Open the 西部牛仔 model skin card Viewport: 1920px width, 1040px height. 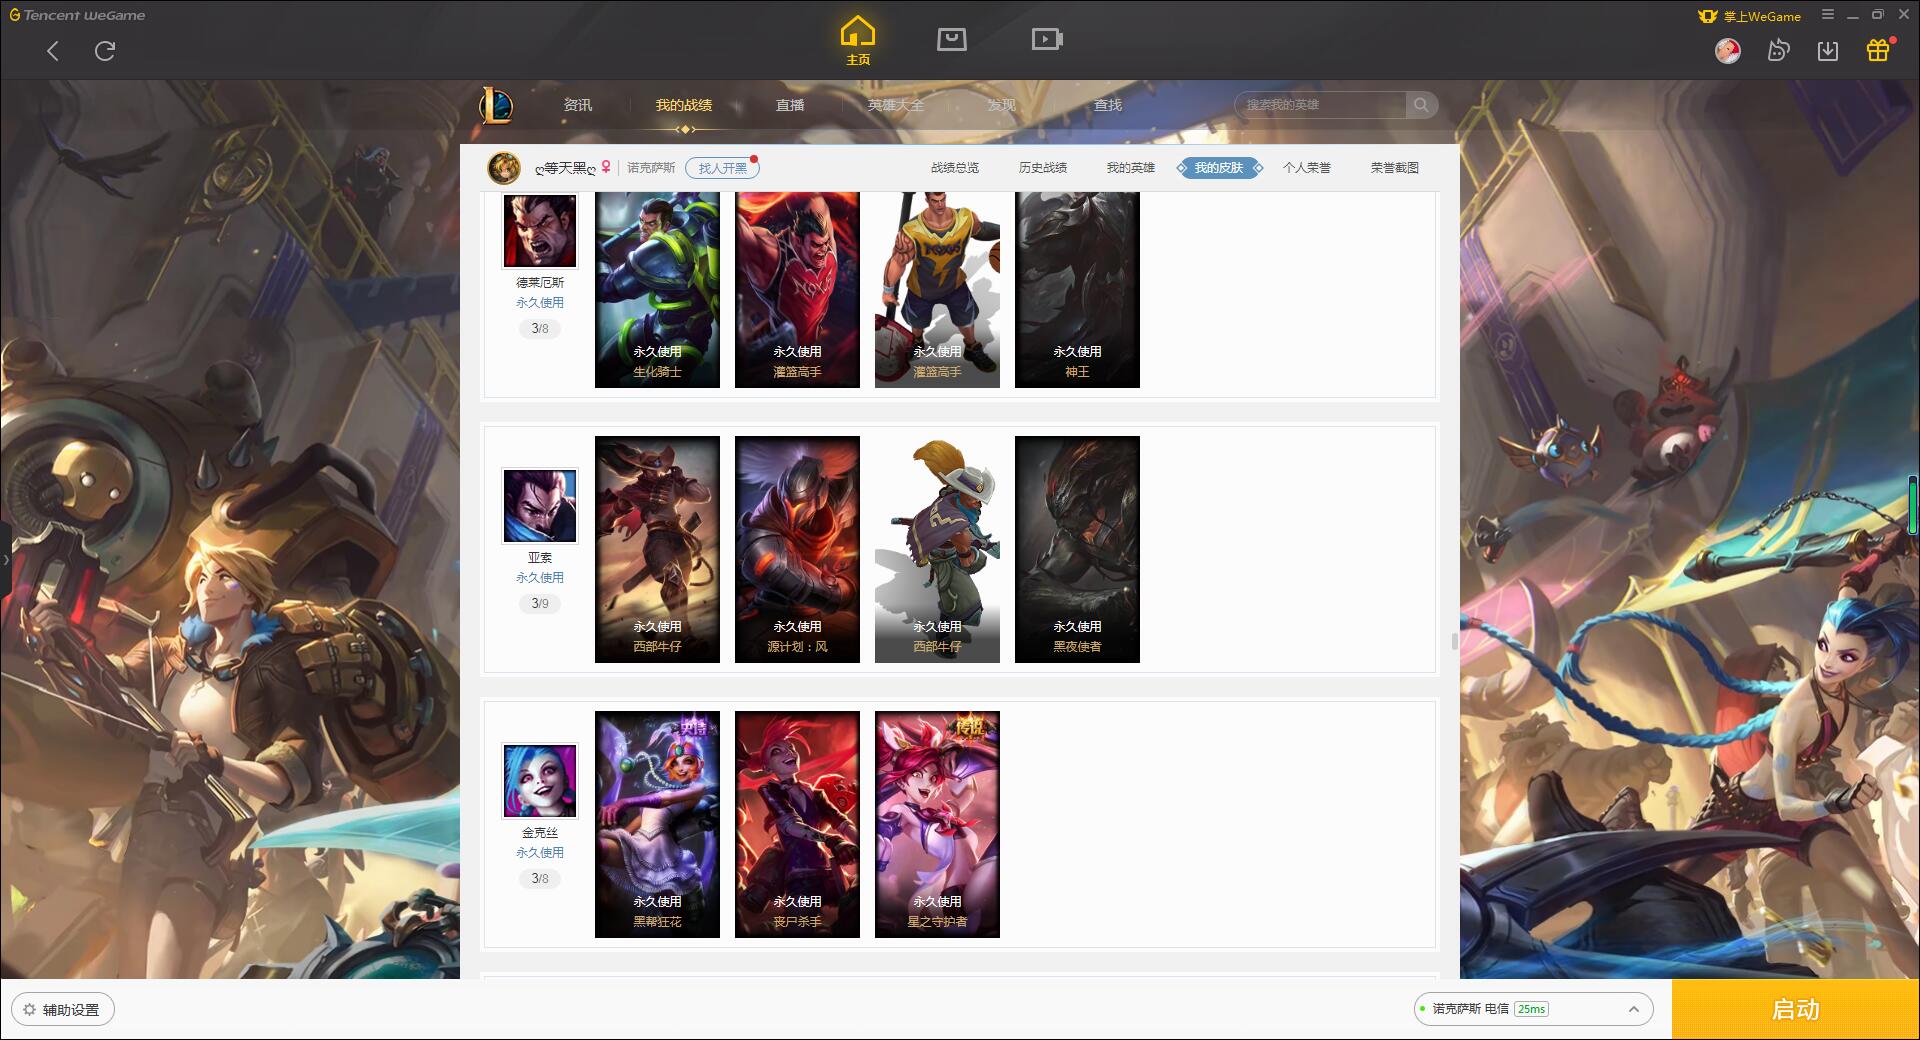tap(937, 549)
